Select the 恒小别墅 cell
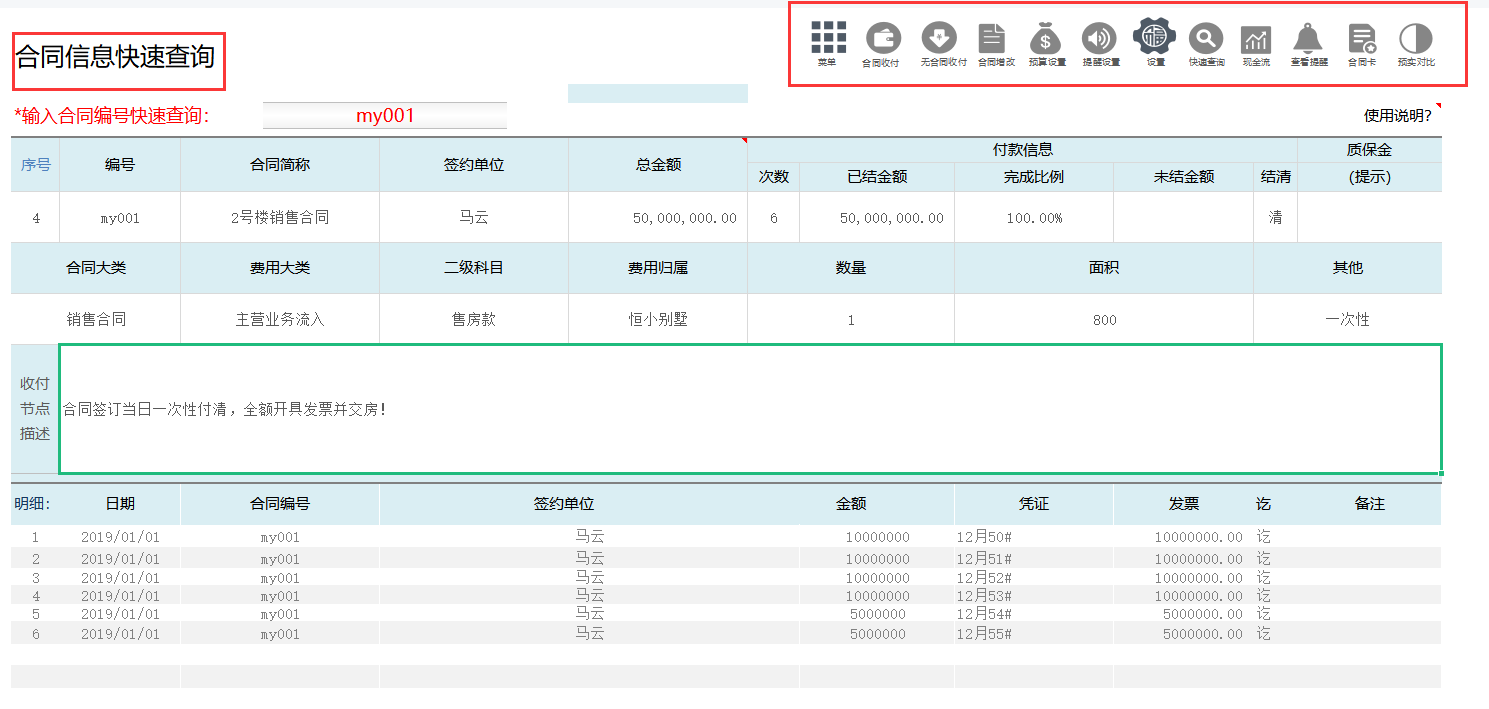Screen dimensions: 1489x709 pyautogui.click(x=658, y=320)
